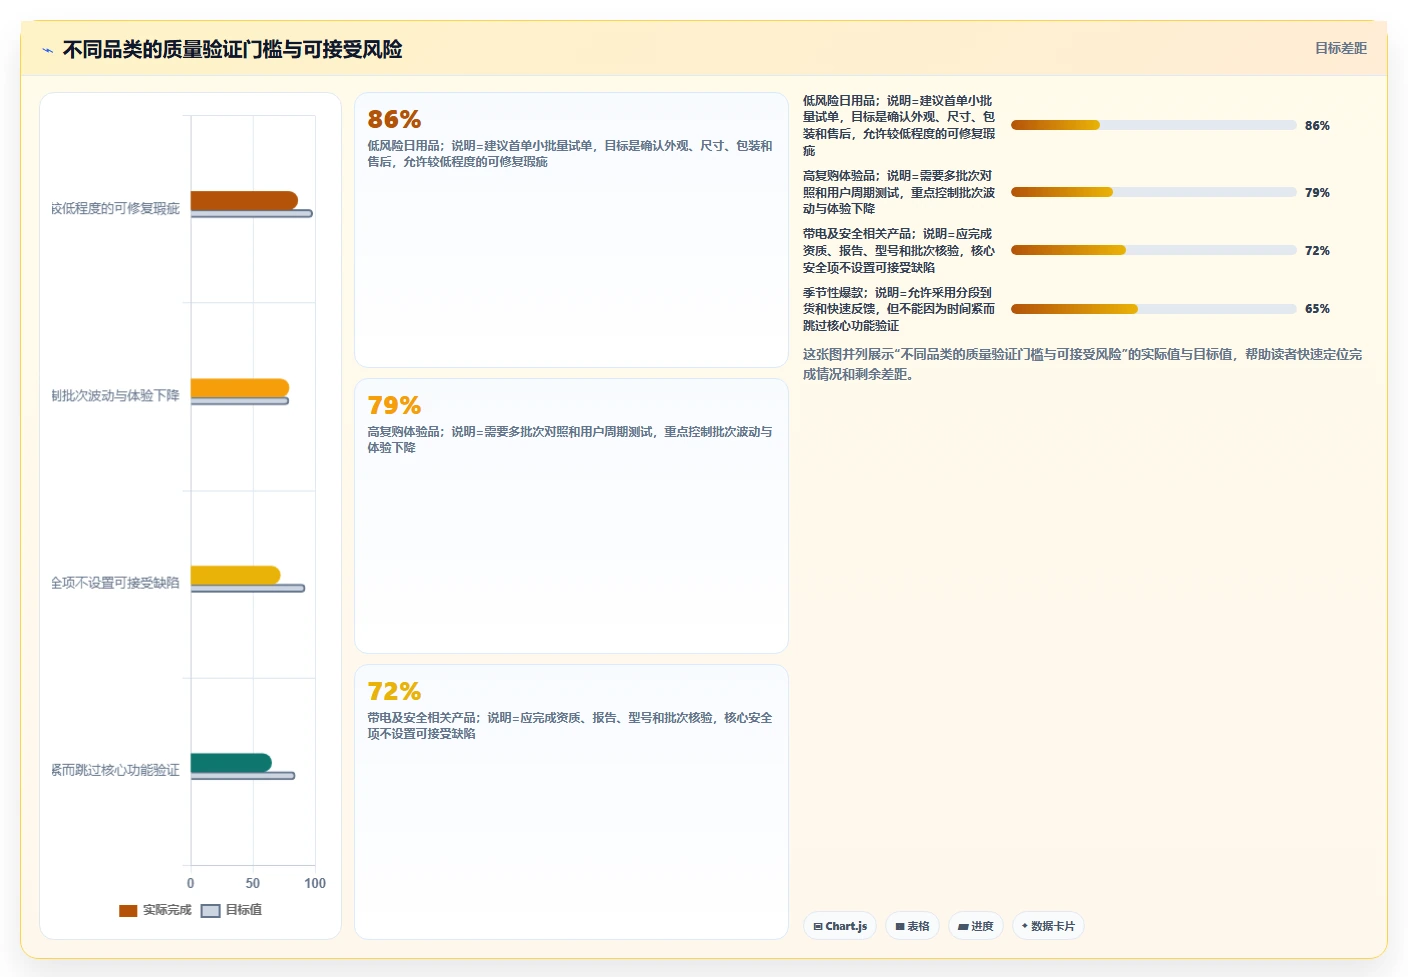1408x977 pixels.
Task: Click the x-axis tick label 100
Action: [315, 883]
